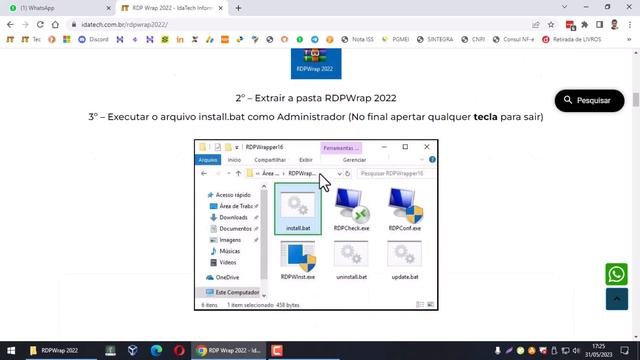Open the taskbar clock and date
This screenshot has width=640, height=360.
tap(598, 351)
